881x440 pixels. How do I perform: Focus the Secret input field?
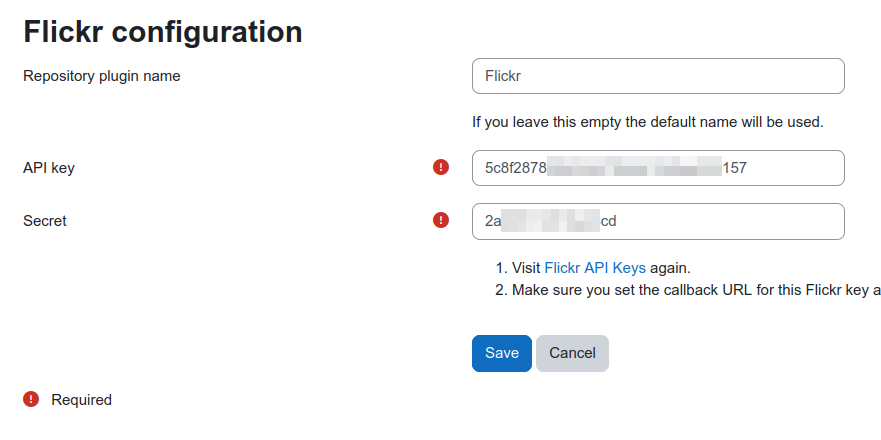658,221
